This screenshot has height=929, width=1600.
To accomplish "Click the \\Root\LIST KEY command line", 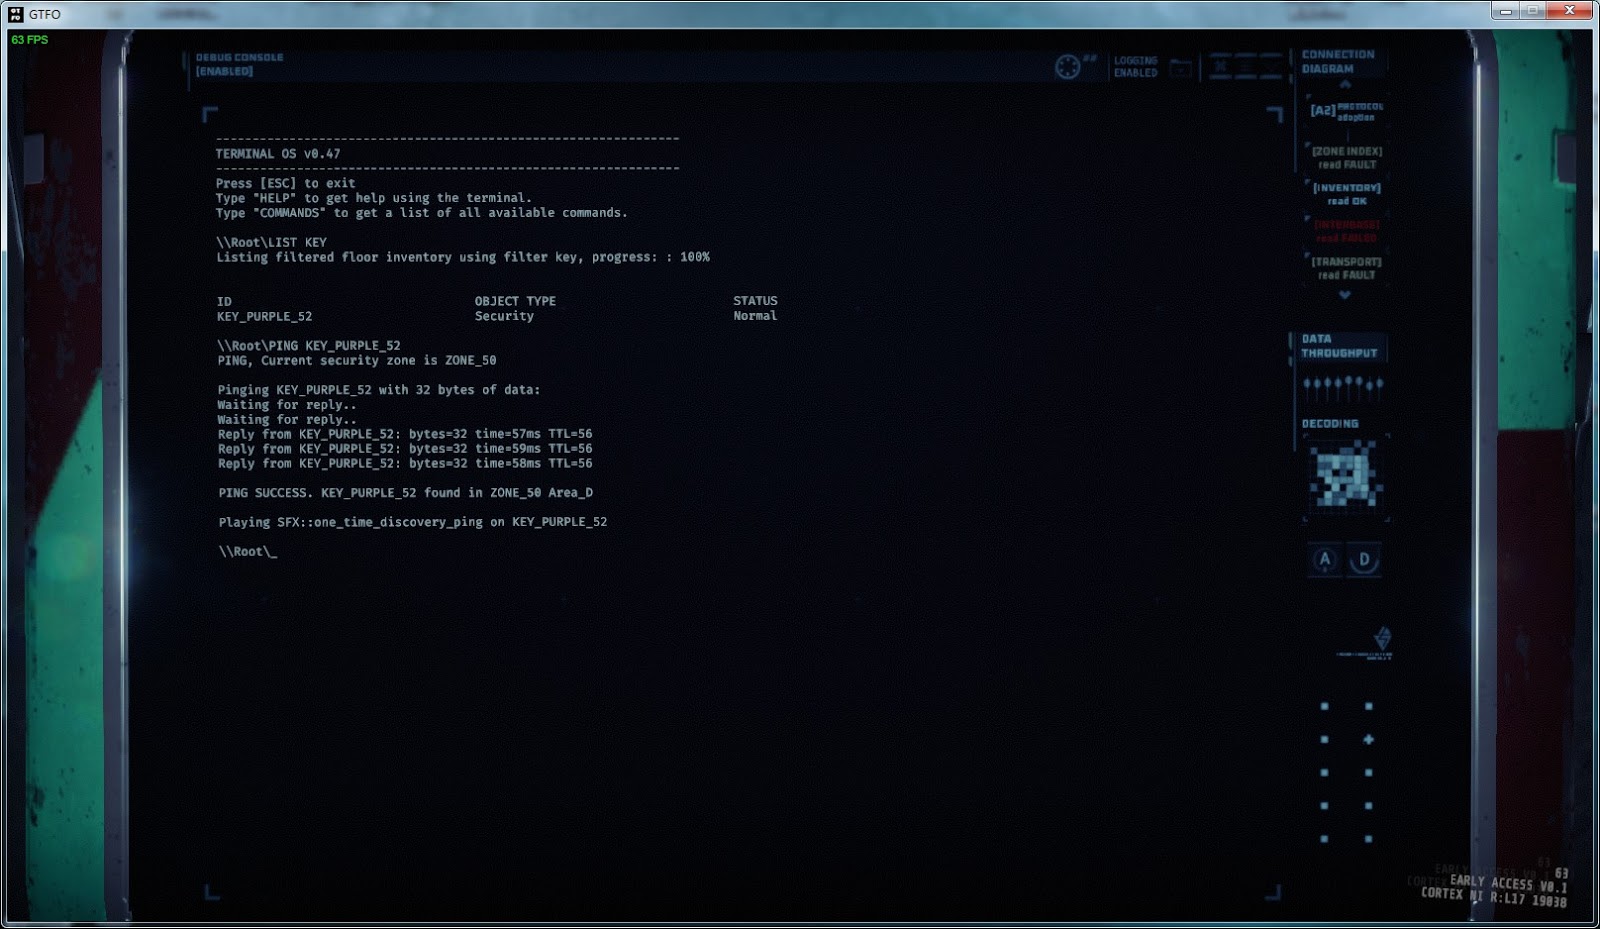I will [x=271, y=242].
